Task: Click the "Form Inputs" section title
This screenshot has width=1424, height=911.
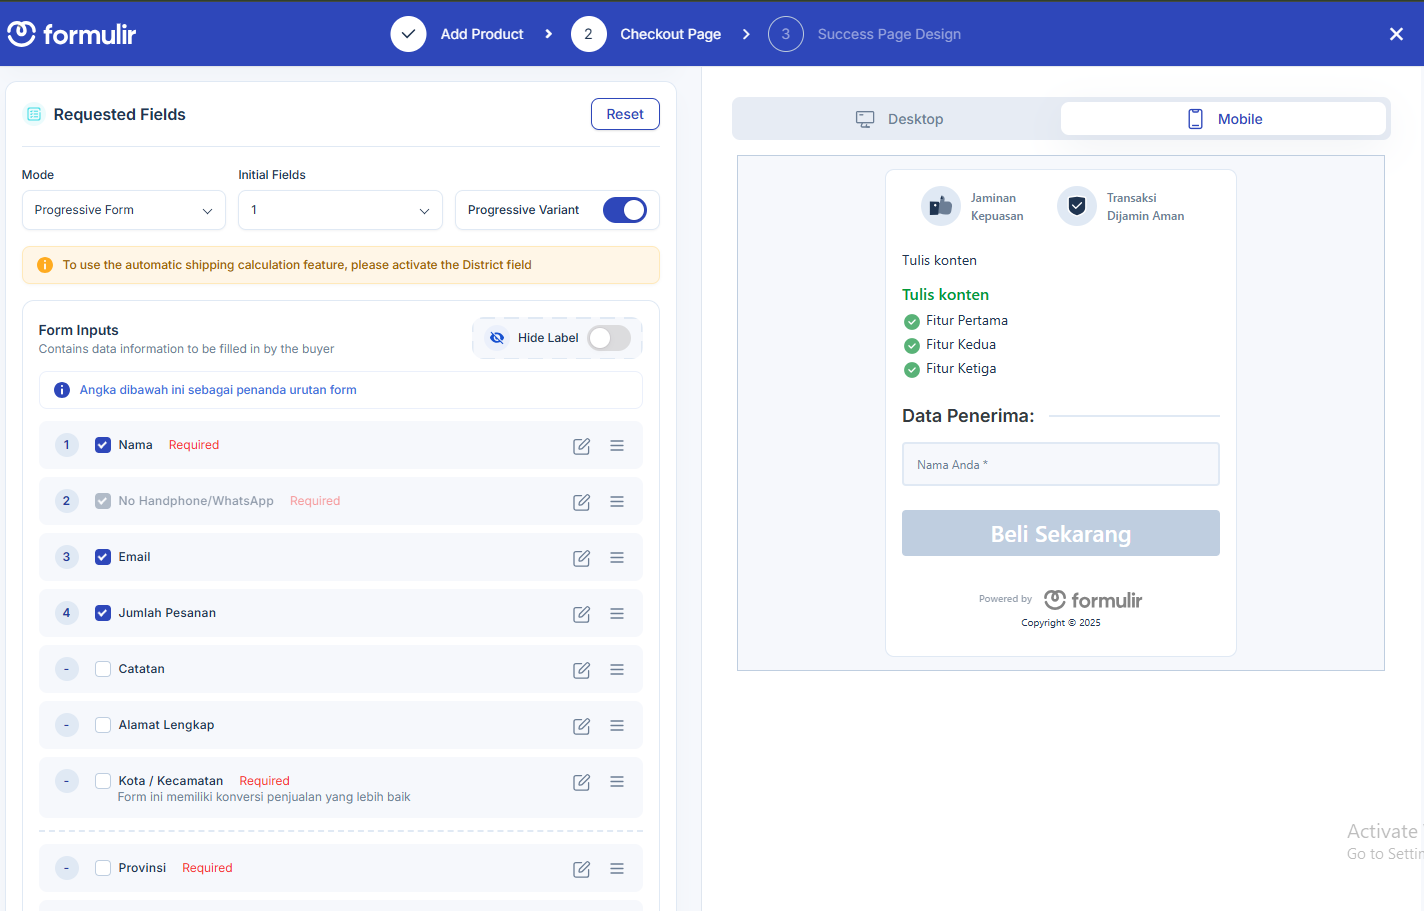Action: point(79,330)
